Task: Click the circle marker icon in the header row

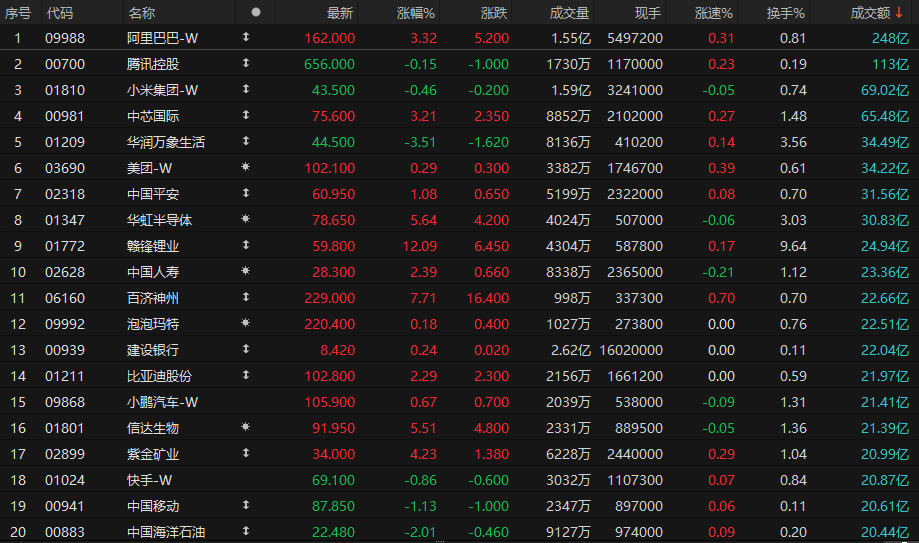Action: [x=256, y=12]
